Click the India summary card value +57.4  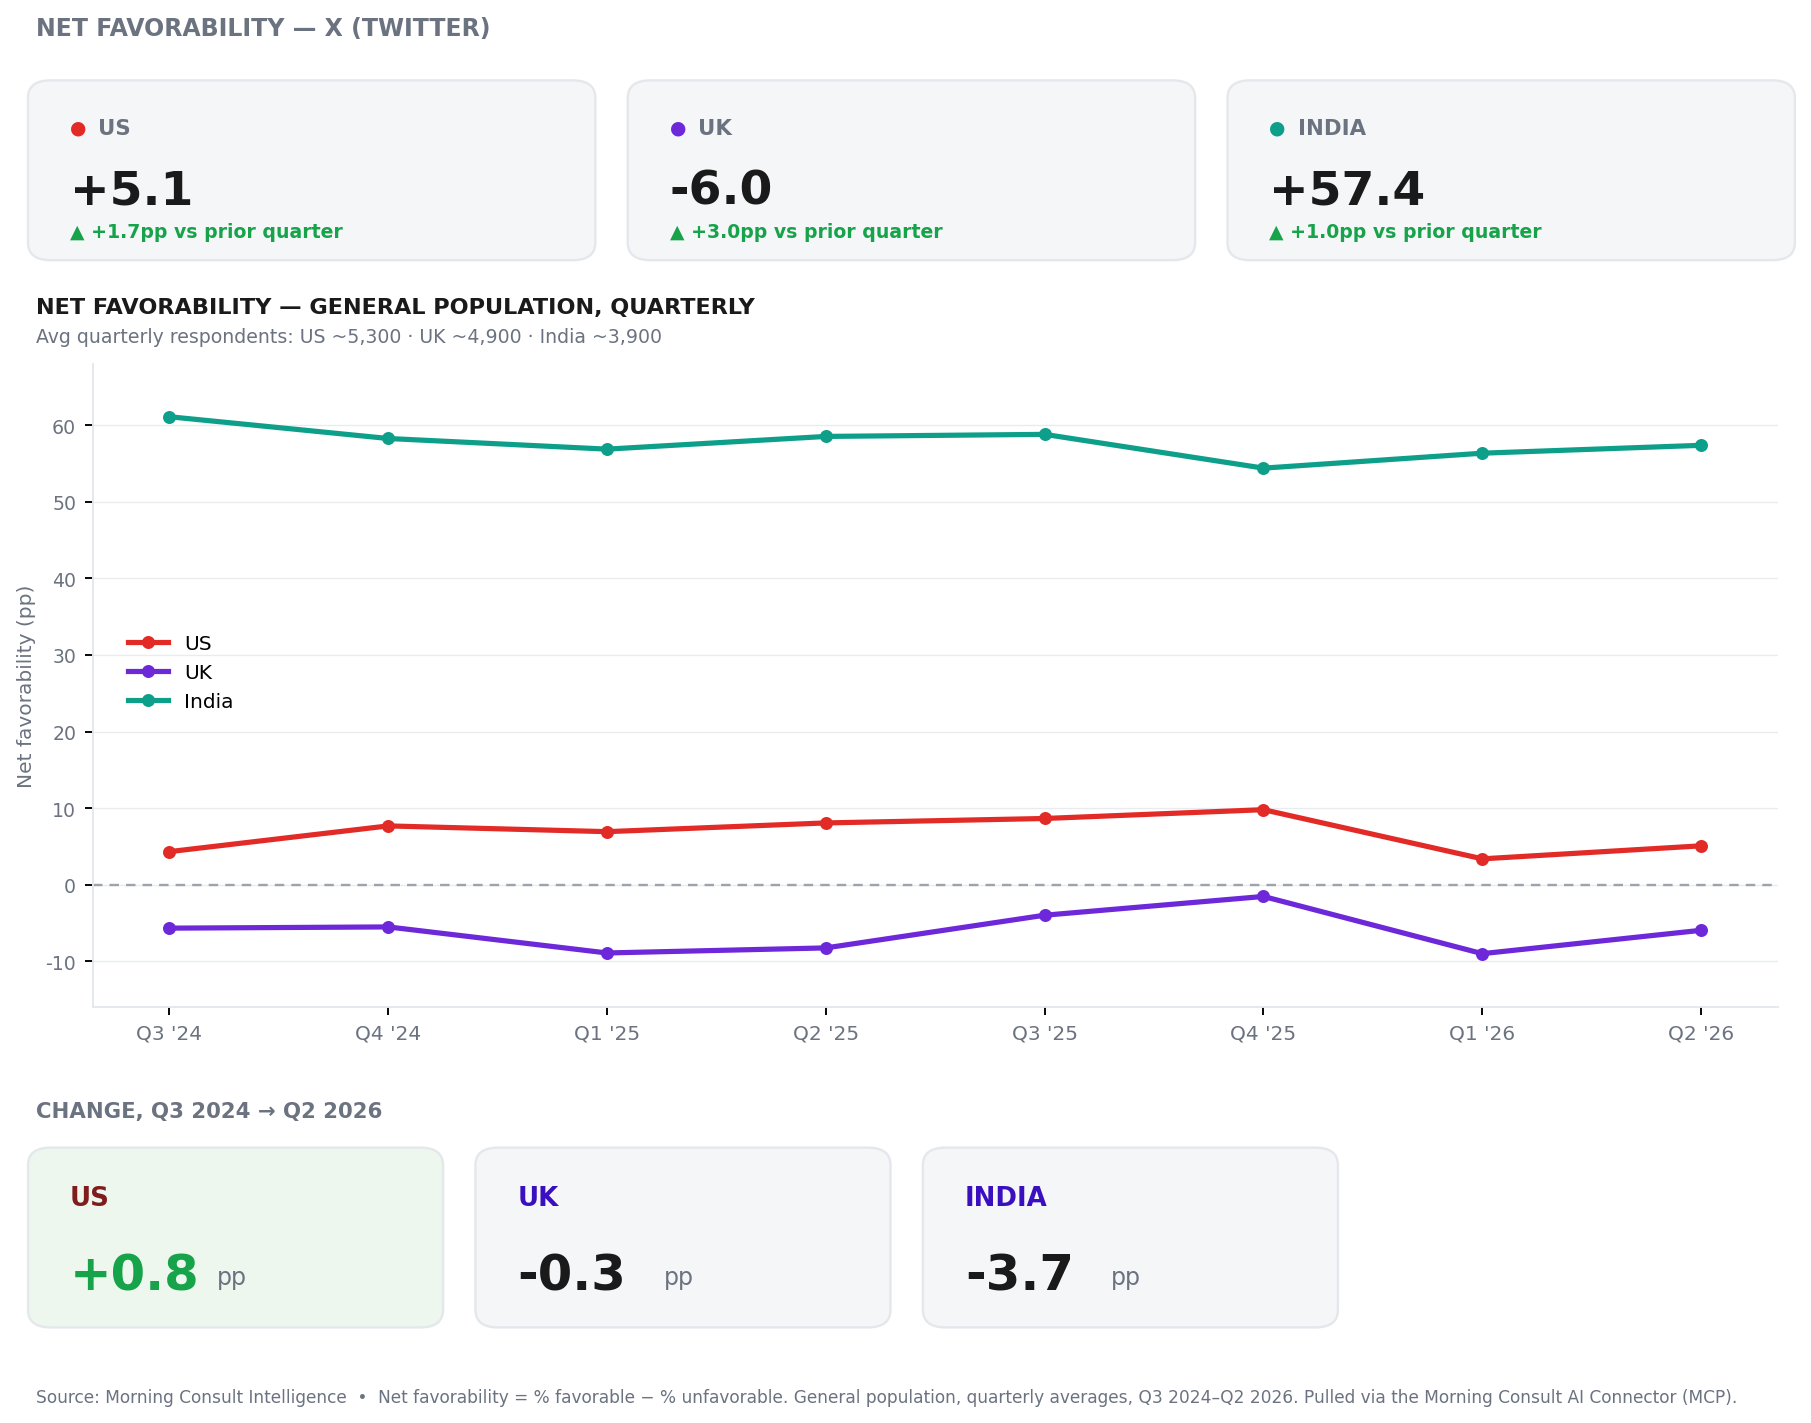1346,190
